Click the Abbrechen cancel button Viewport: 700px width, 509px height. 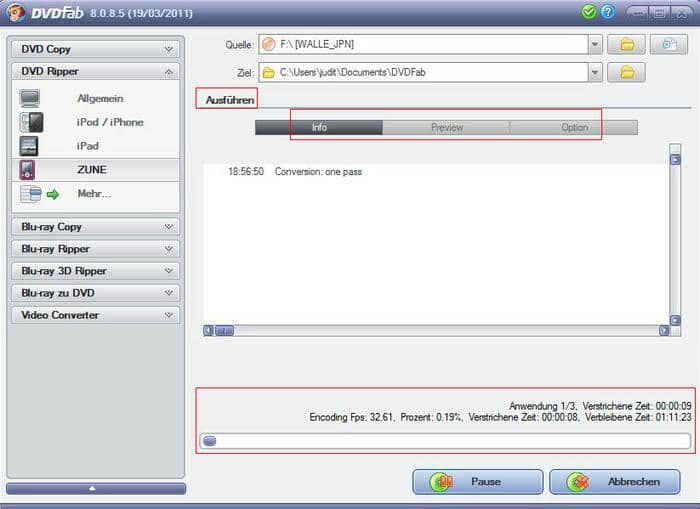(615, 482)
